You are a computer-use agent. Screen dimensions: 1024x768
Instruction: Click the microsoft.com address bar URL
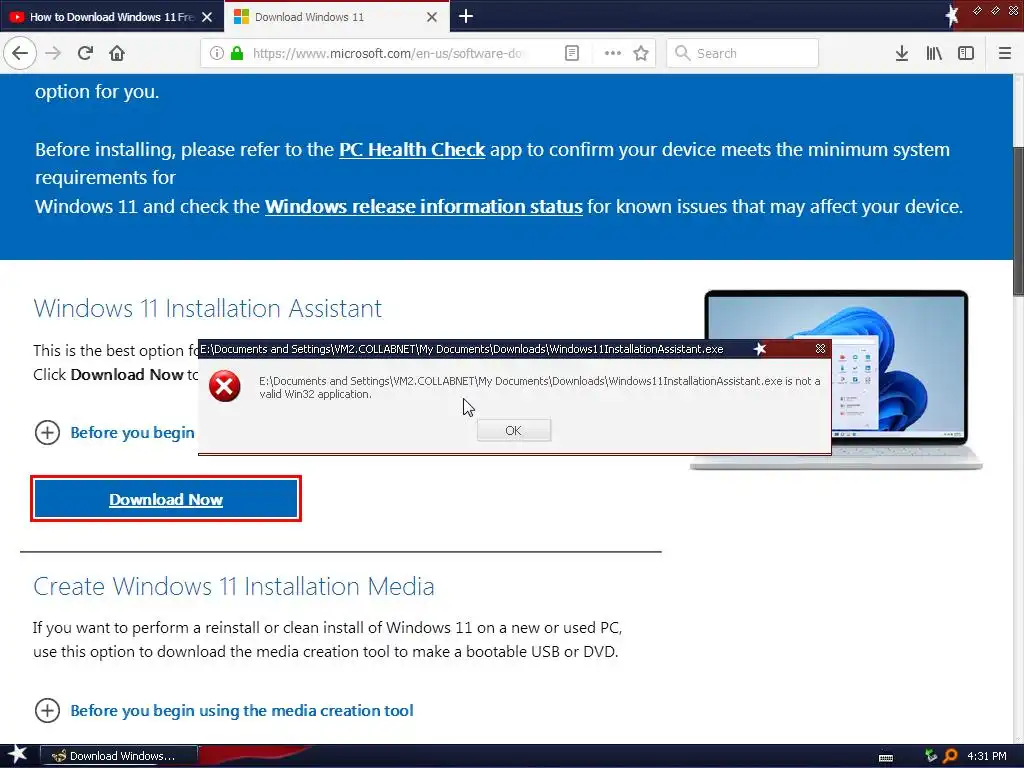(387, 53)
